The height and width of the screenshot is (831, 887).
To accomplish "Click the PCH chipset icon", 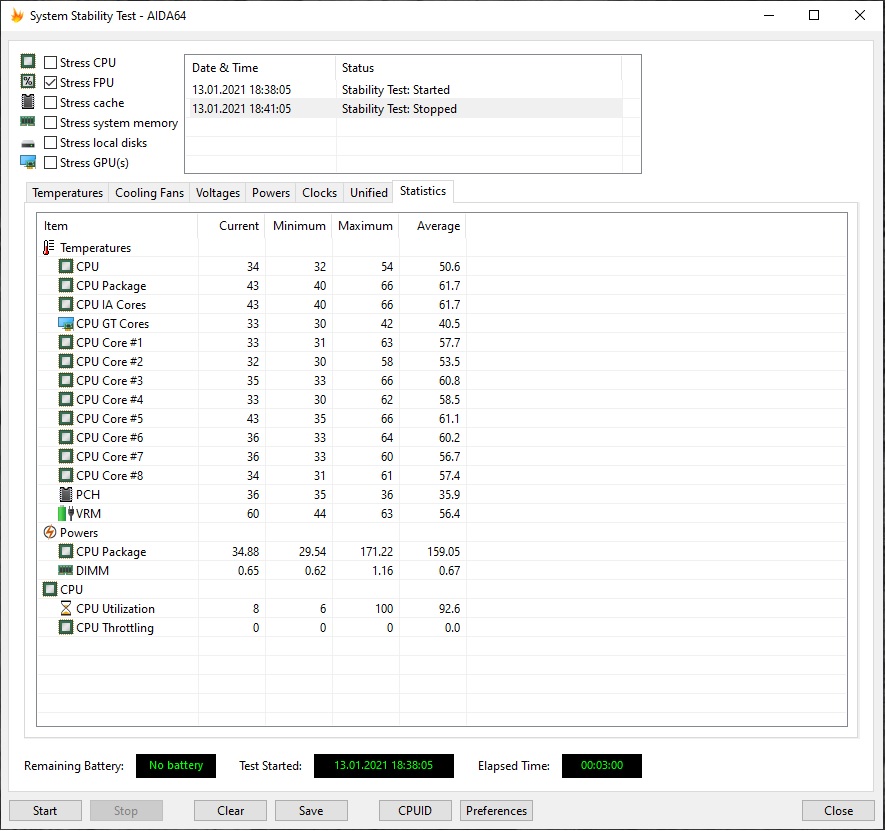I will (x=66, y=494).
